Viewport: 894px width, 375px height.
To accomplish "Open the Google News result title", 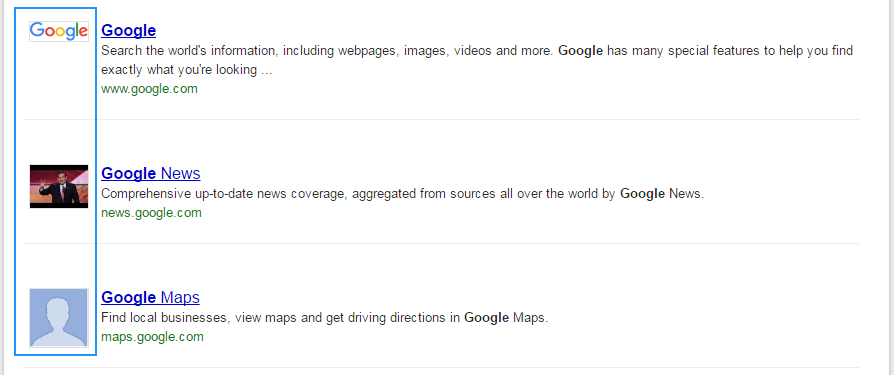I will pos(151,173).
